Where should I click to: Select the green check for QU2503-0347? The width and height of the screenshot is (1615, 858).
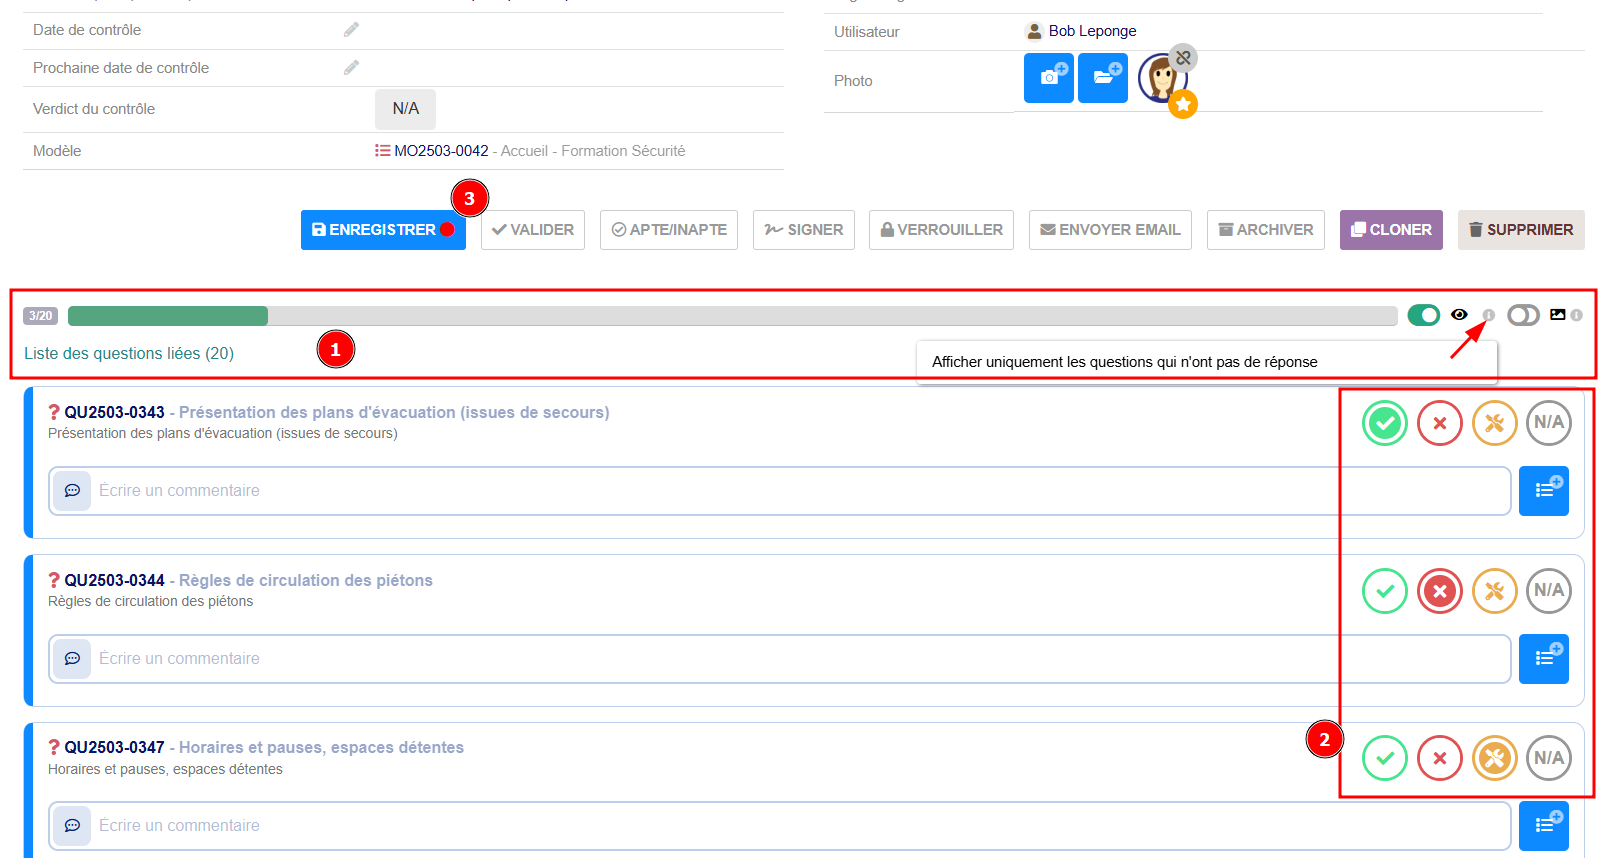tap(1385, 758)
